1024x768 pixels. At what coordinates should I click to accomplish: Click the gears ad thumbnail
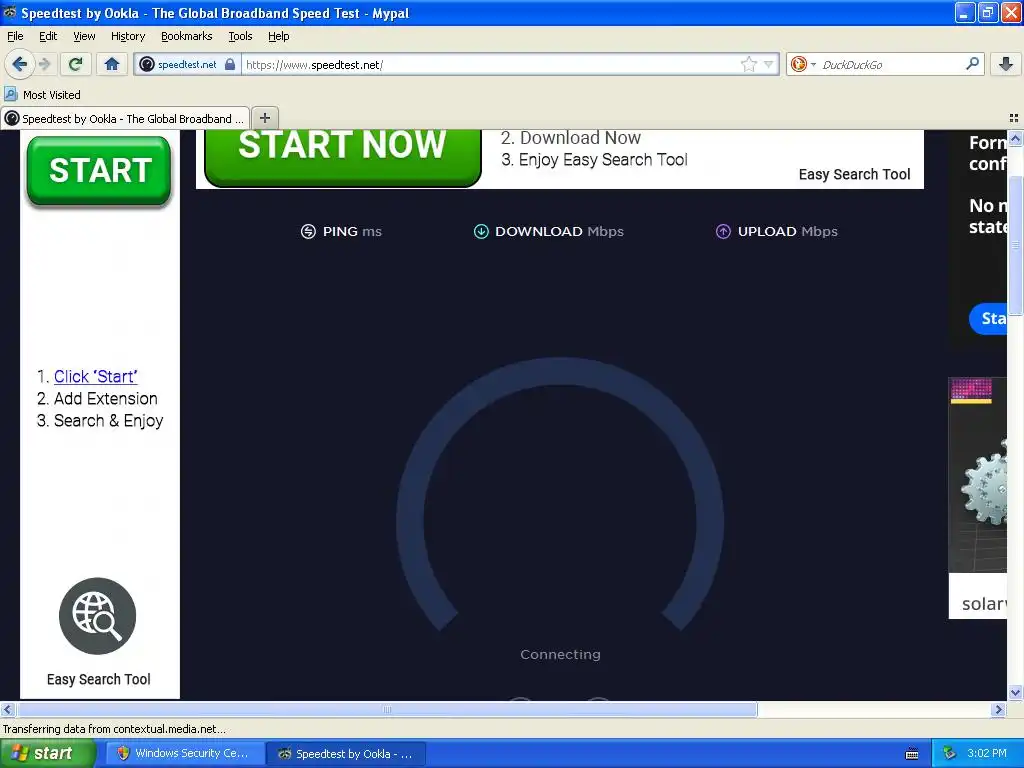[978, 475]
